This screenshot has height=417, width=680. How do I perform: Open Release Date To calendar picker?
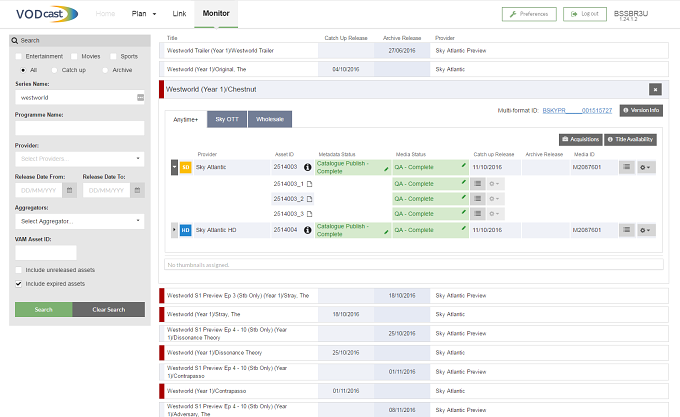click(137, 190)
